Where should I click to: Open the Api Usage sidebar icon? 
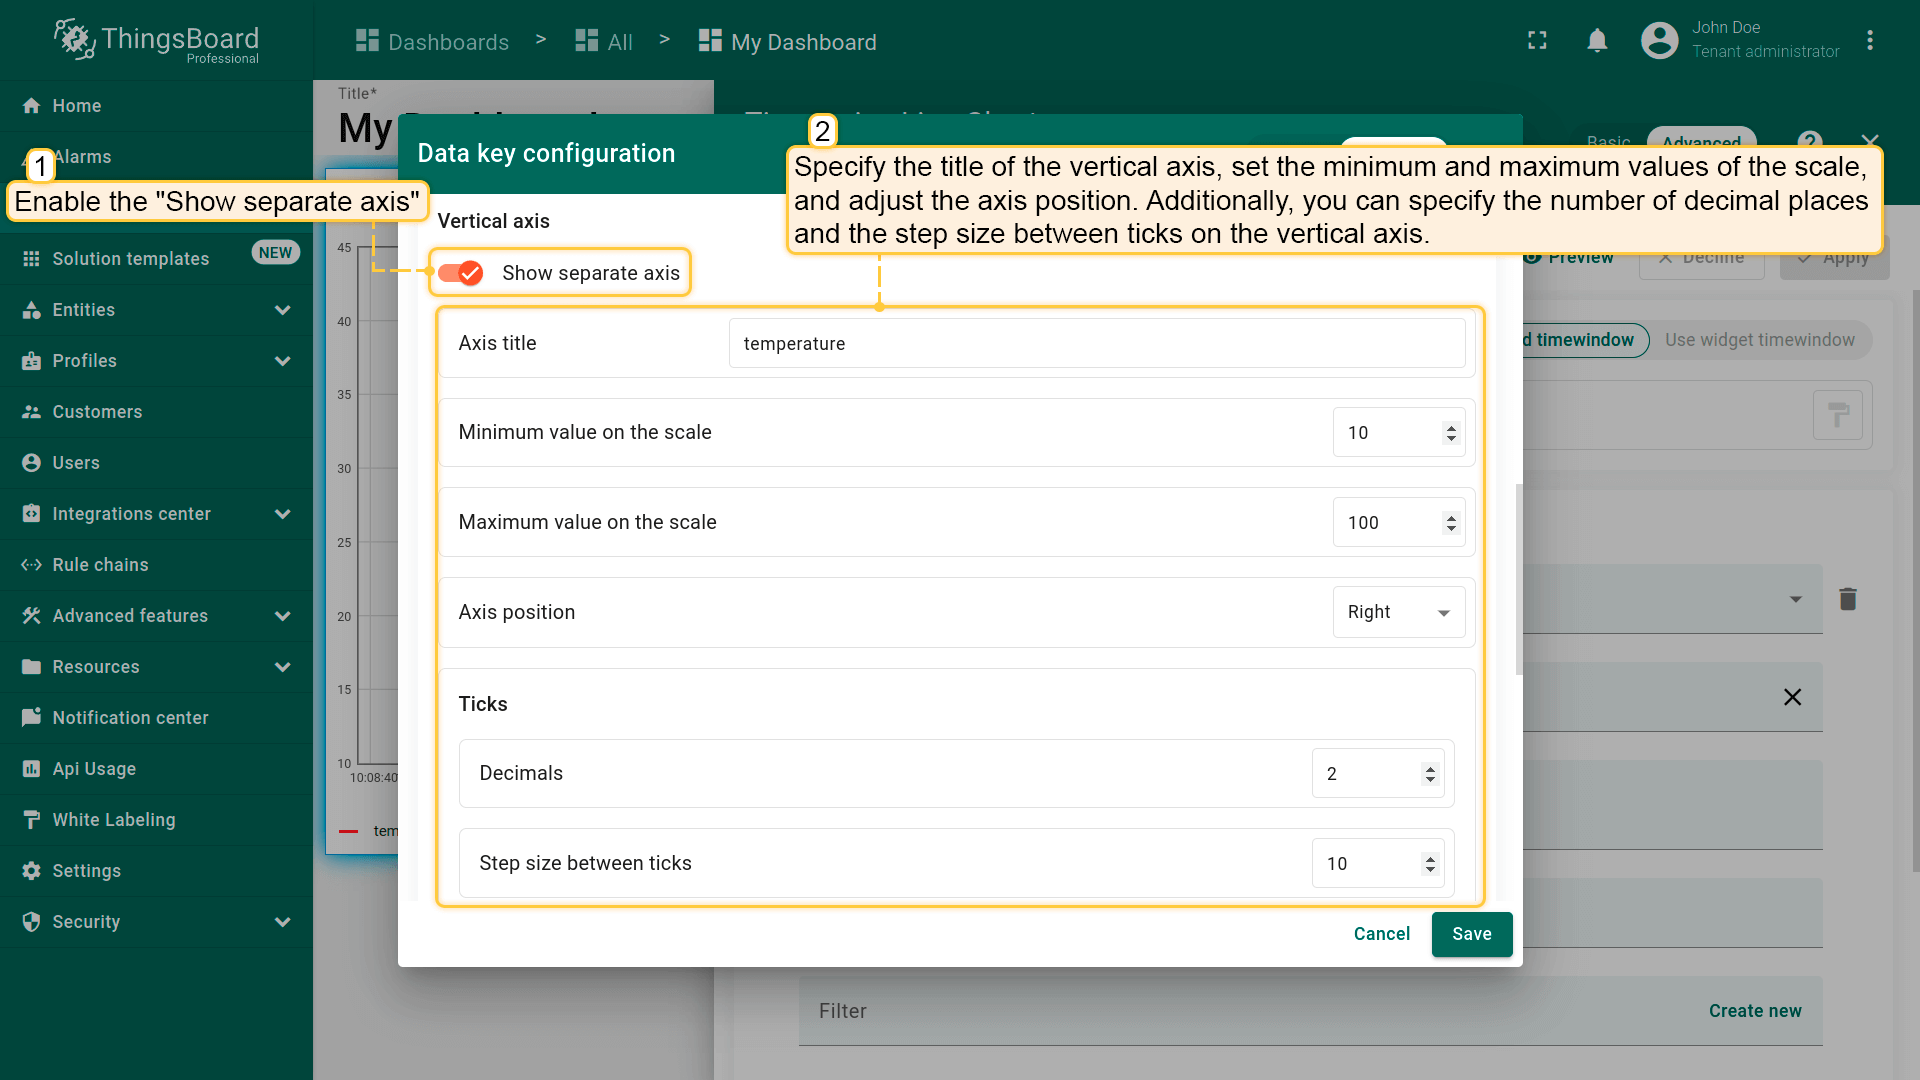(x=32, y=769)
